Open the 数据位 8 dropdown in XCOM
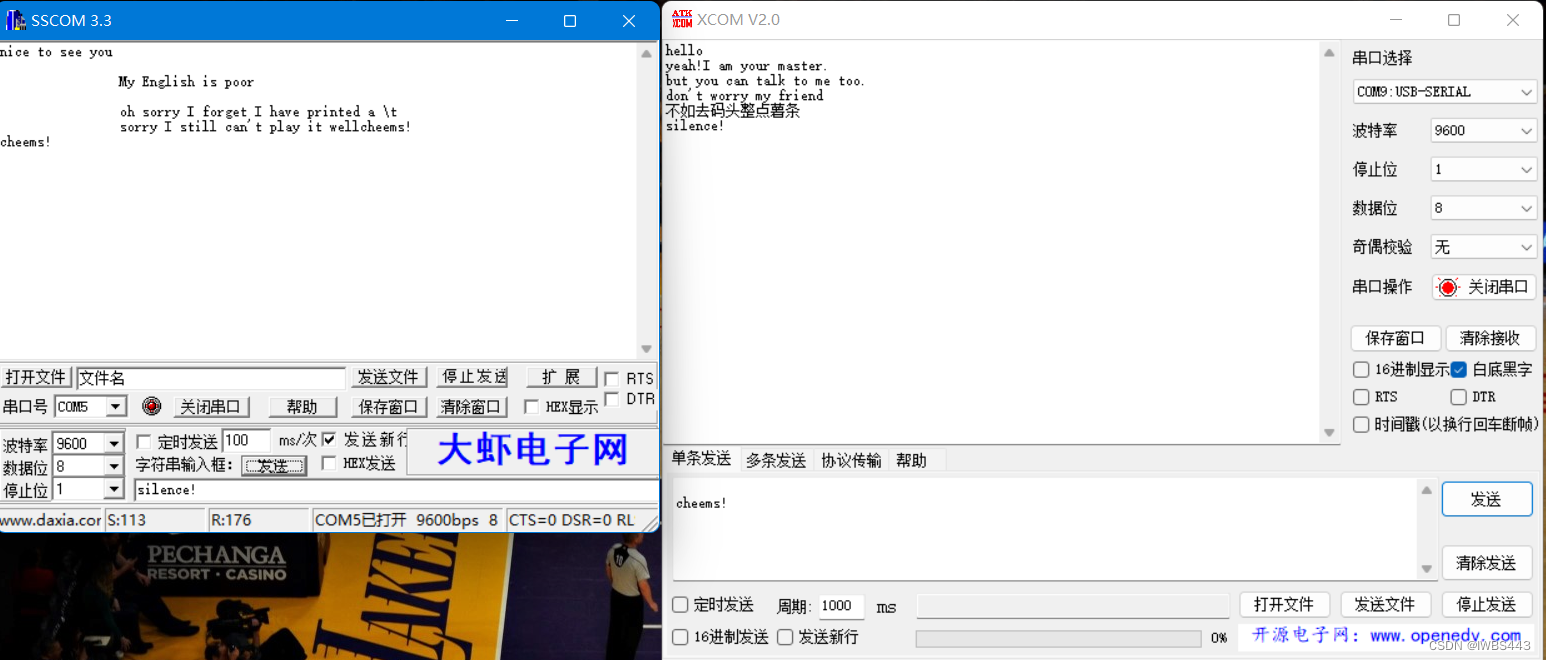Viewport: 1546px width, 660px height. [1484, 209]
